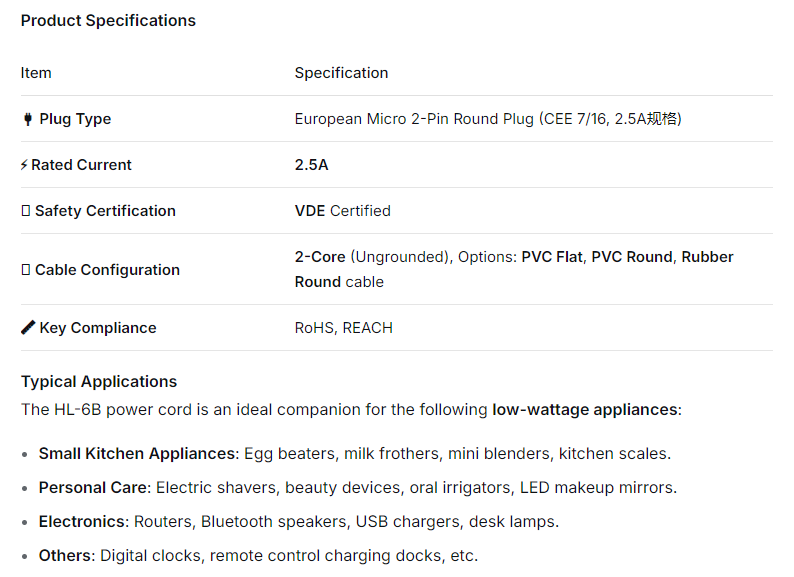Screen dimensions: 794x577
Task: Click the RoHS, REACH compliance value
Action: 343,328
